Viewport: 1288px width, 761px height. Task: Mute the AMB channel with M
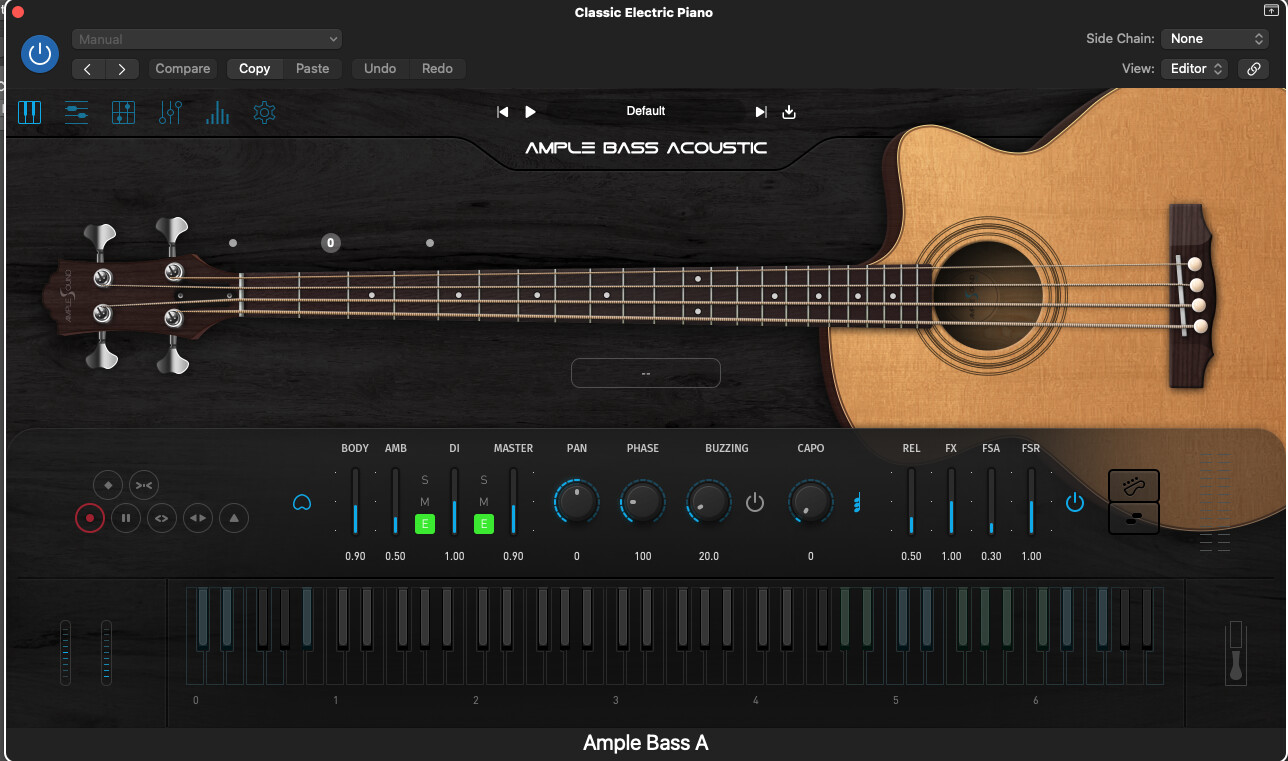[x=425, y=502]
